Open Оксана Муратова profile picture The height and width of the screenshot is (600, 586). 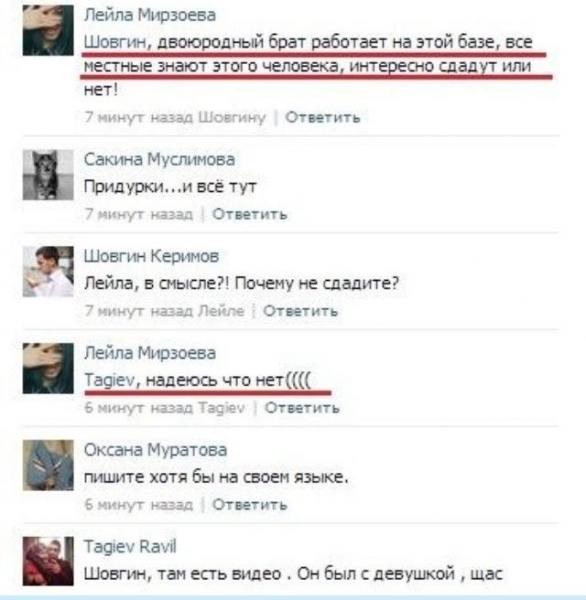click(x=48, y=465)
